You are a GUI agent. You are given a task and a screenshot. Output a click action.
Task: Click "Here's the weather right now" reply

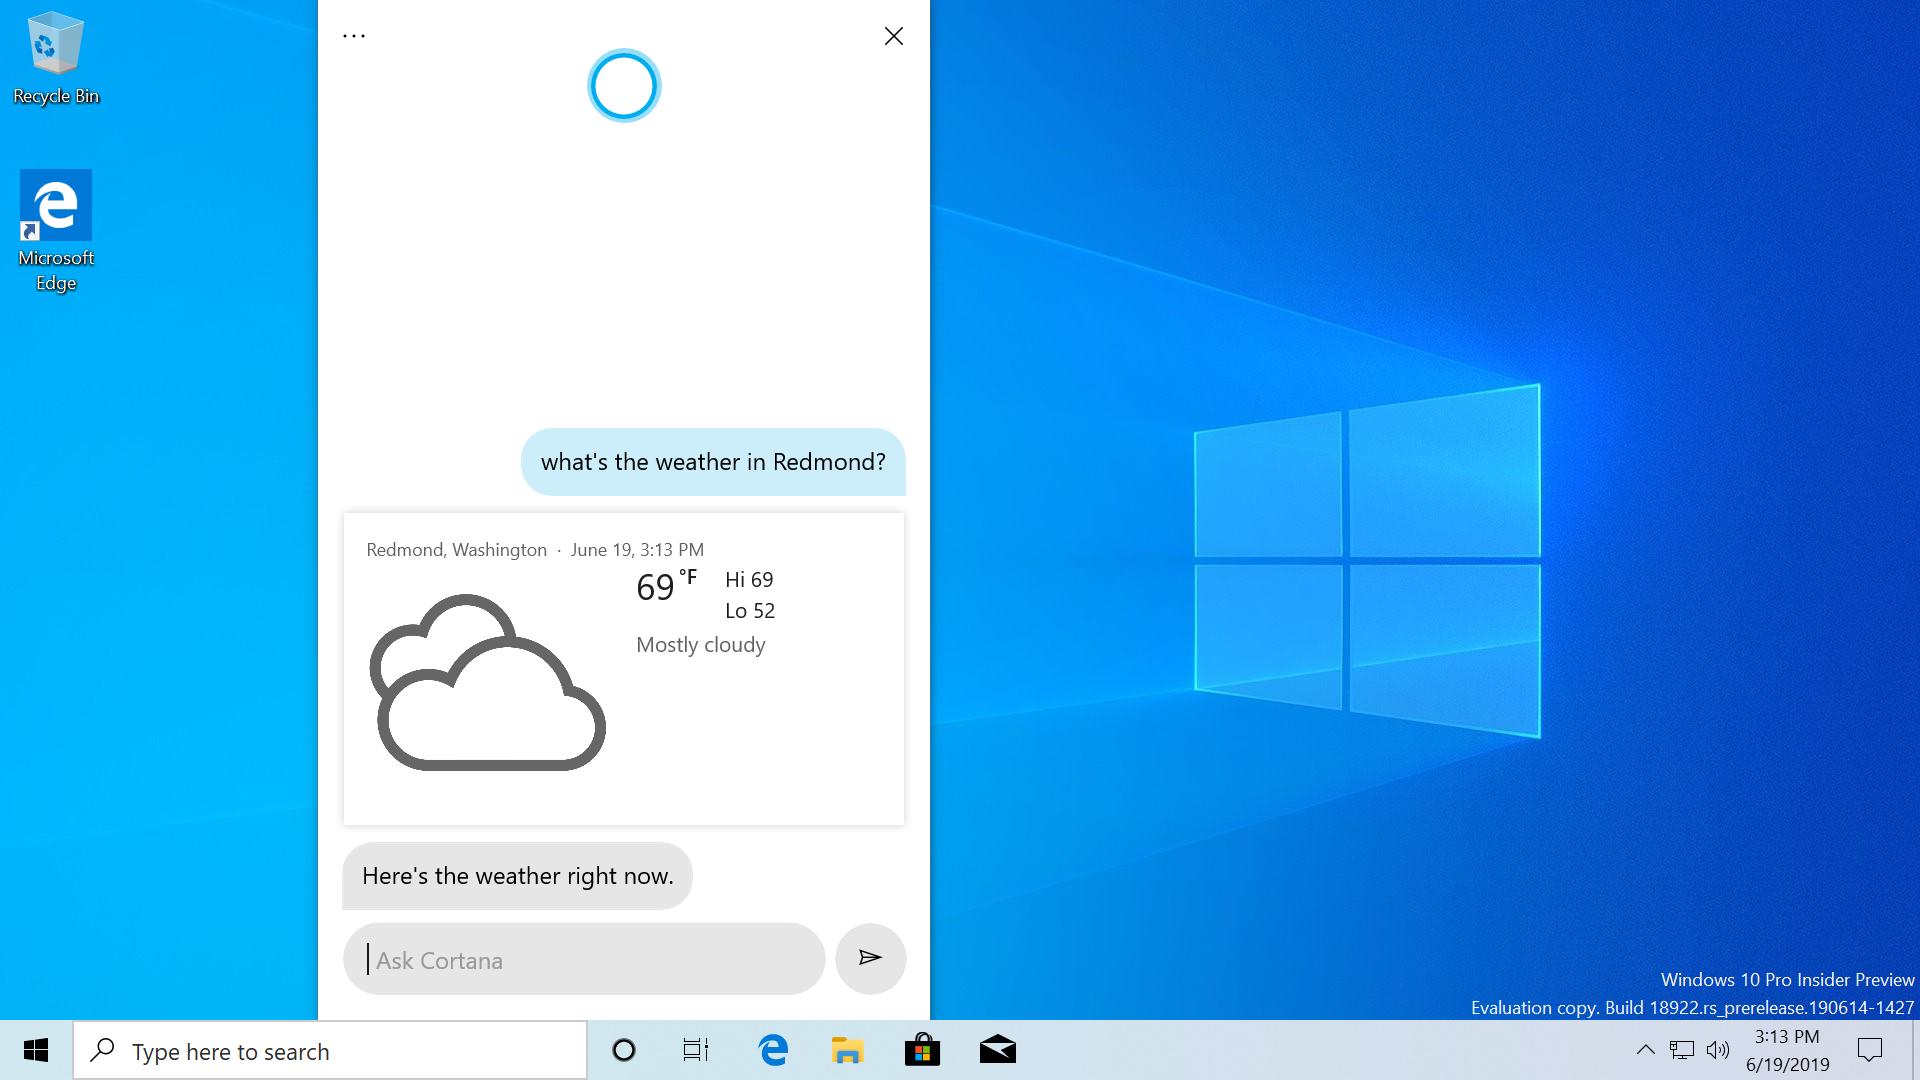pos(517,876)
